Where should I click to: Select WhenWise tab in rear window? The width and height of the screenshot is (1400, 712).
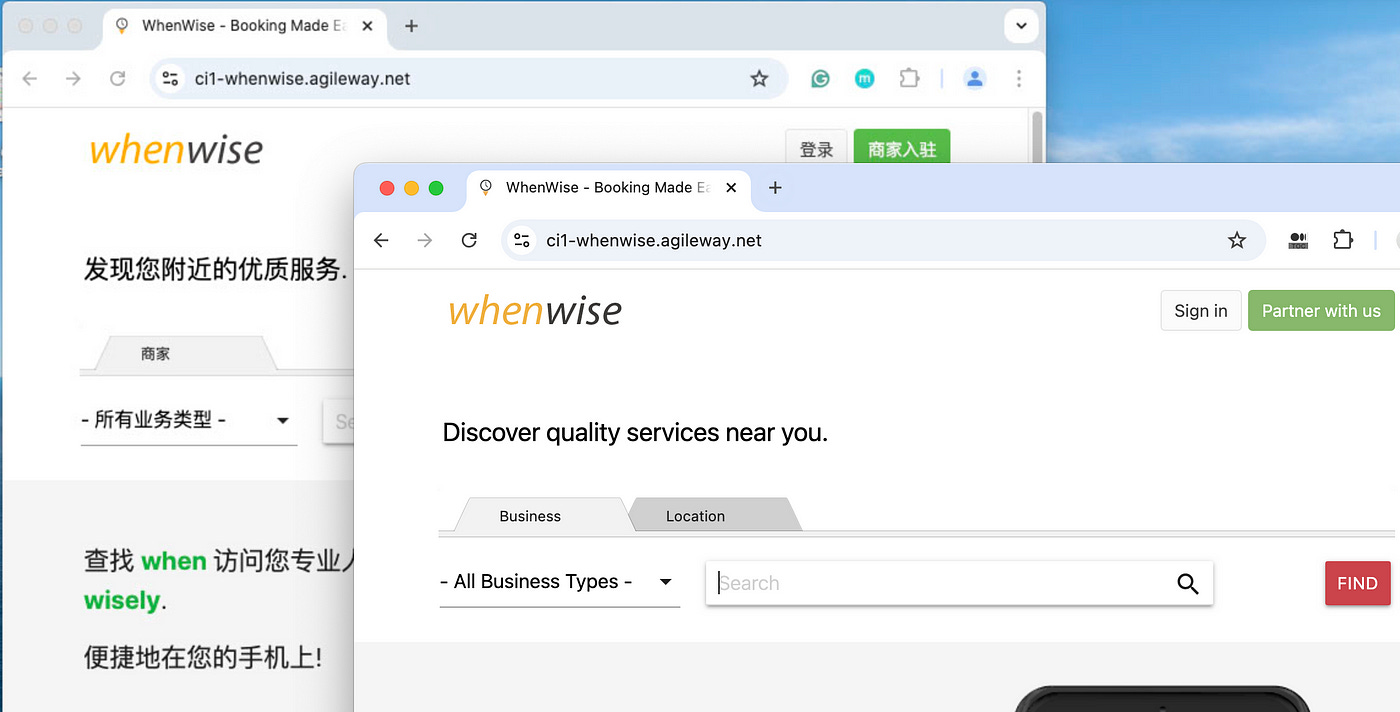coord(244,26)
